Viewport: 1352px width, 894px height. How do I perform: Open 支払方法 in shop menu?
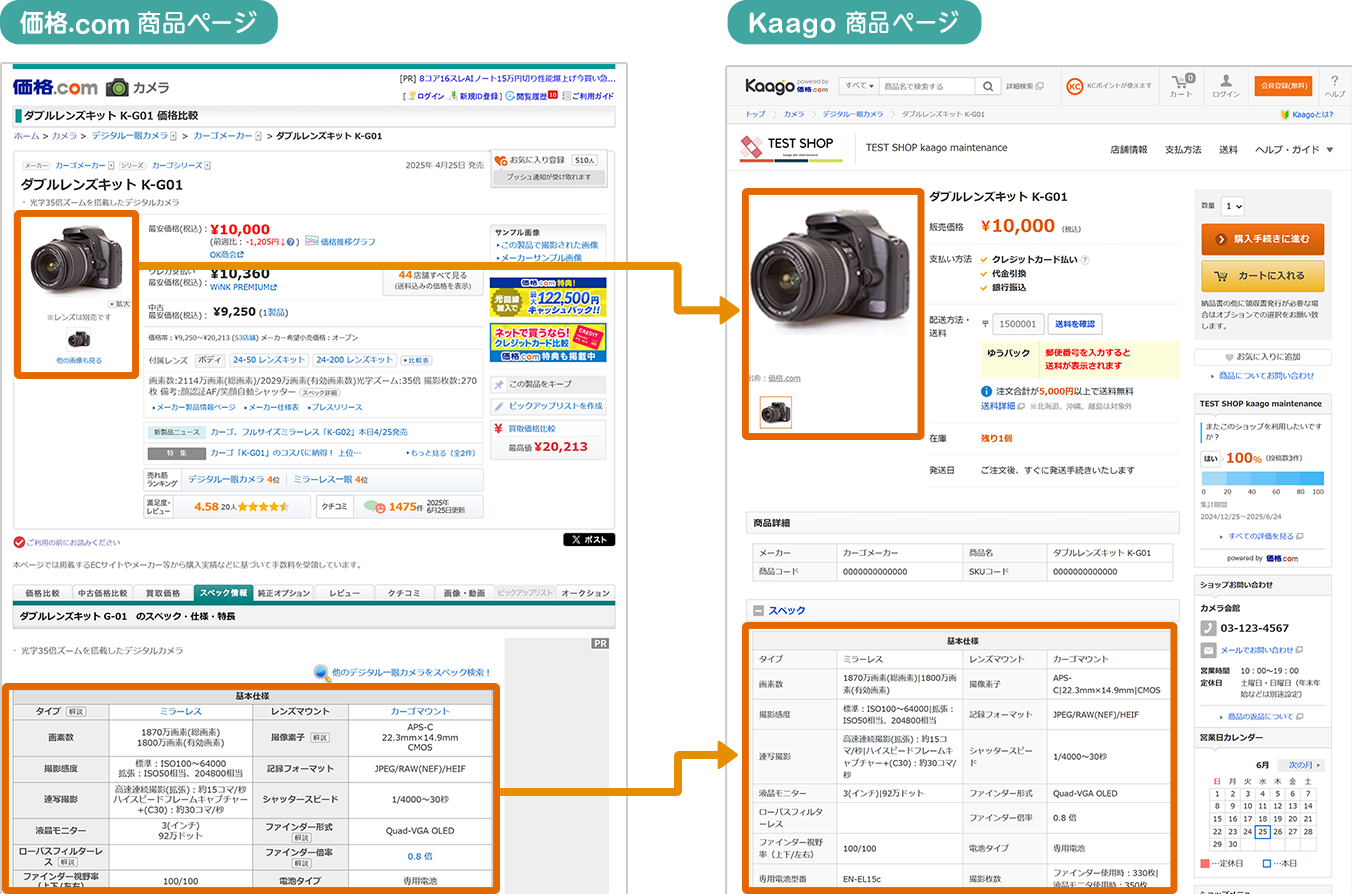pyautogui.click(x=1183, y=150)
